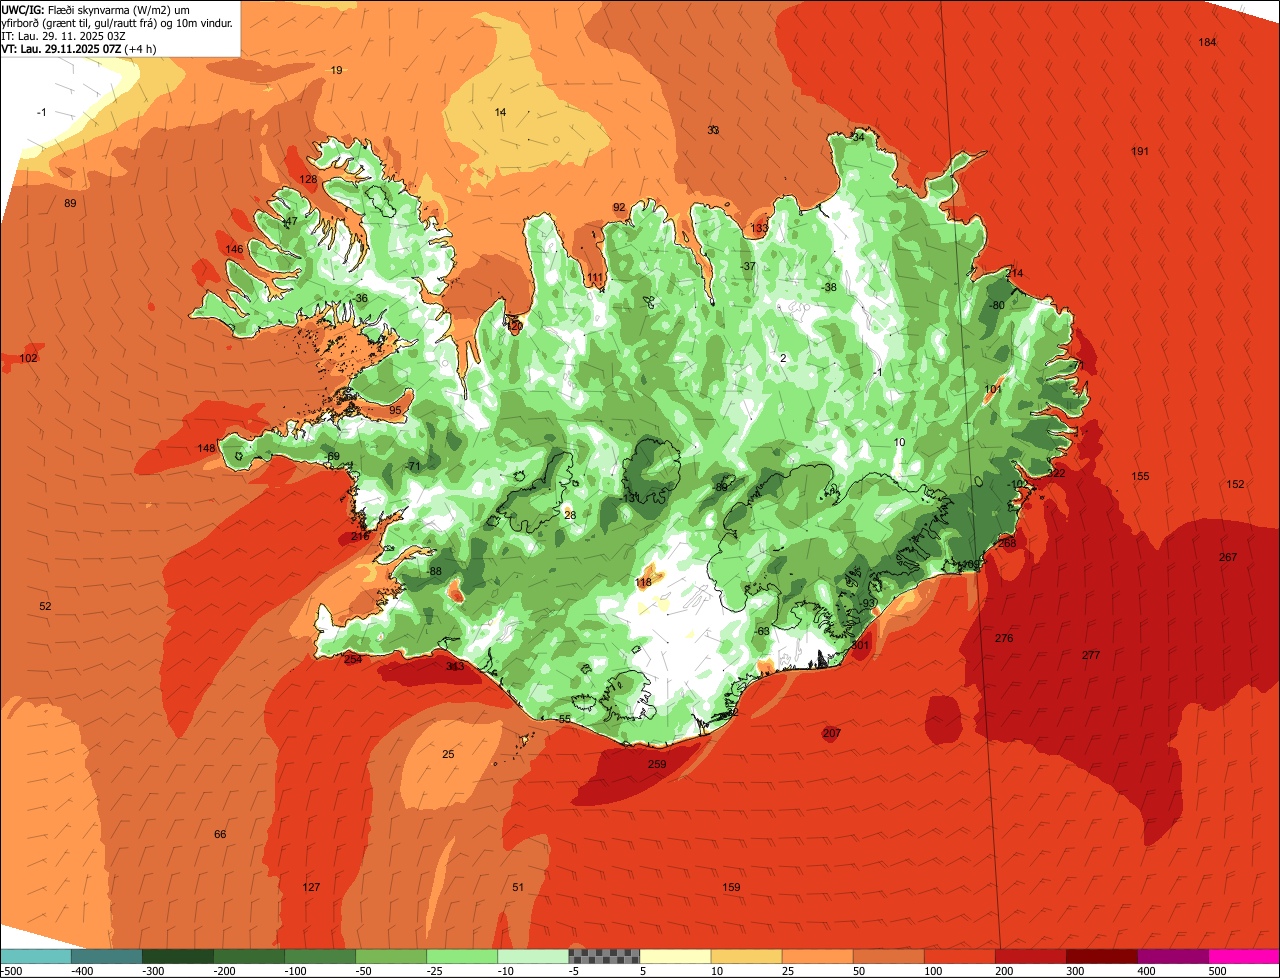Click the map value 191 on the ocean
The image size is (1280, 978).
(1140, 151)
